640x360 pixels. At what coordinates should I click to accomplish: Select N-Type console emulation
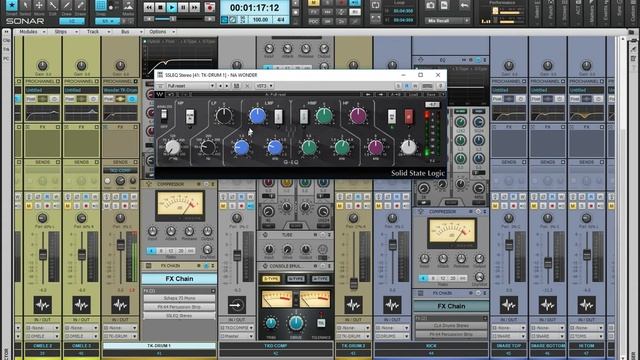(296, 279)
